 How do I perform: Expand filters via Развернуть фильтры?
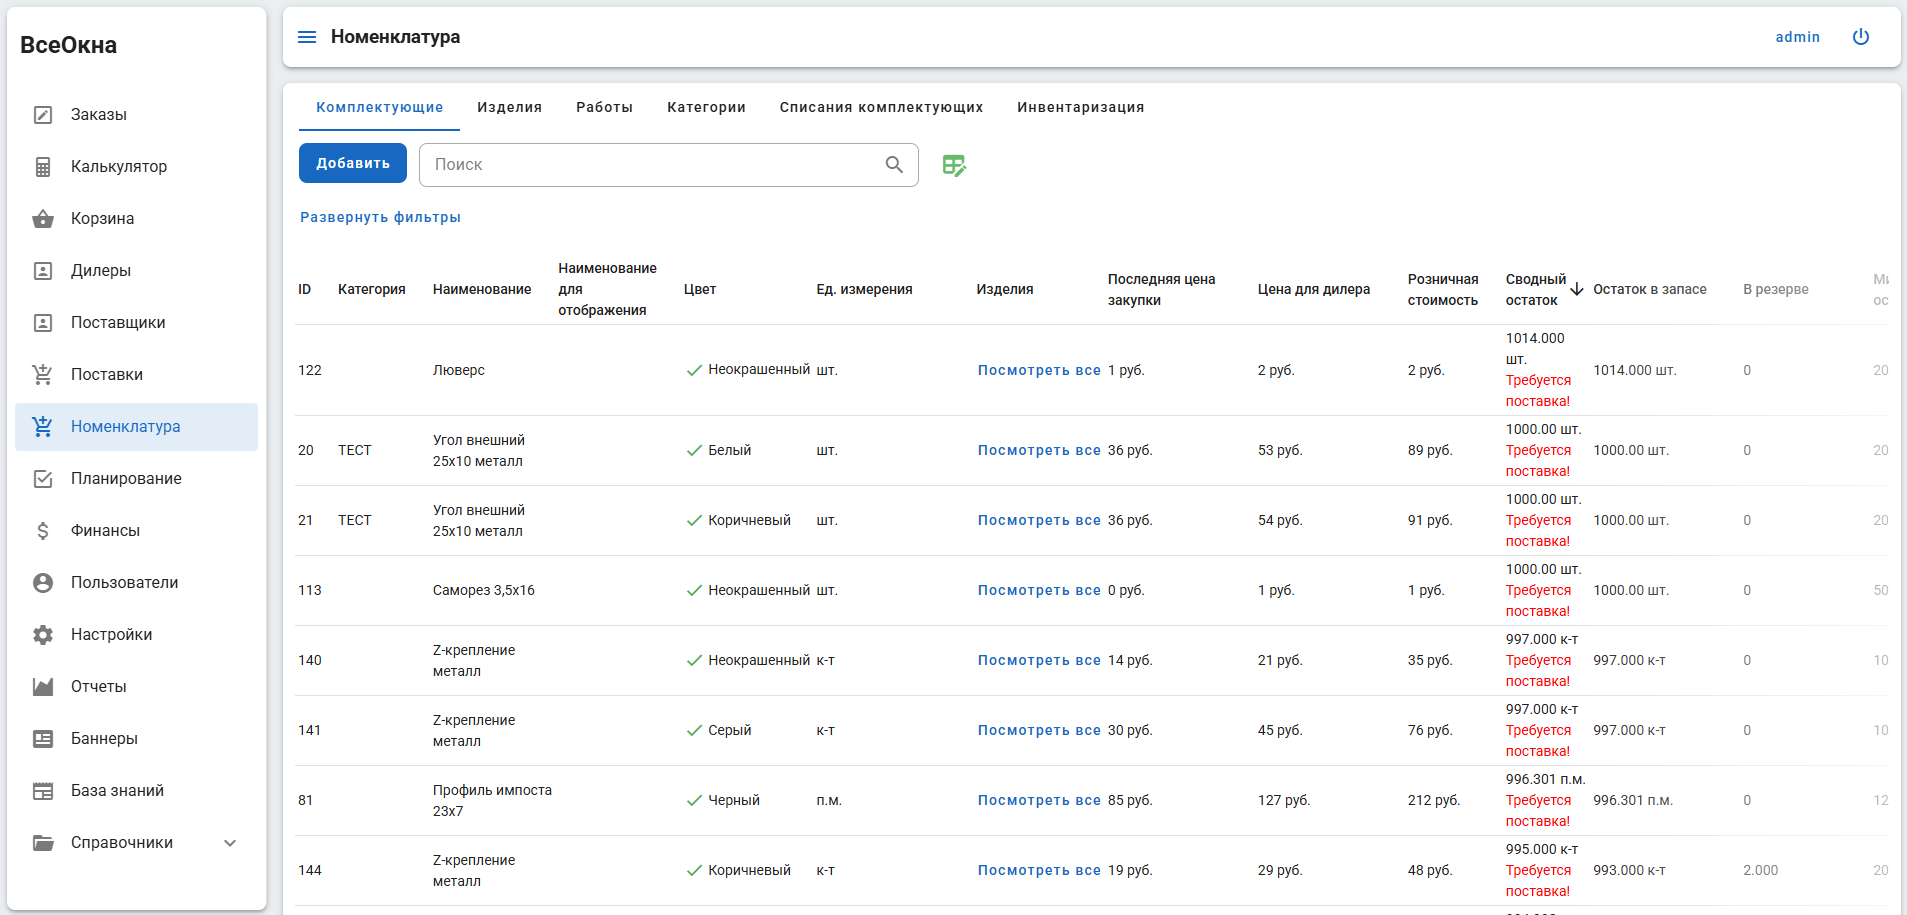pyautogui.click(x=380, y=217)
